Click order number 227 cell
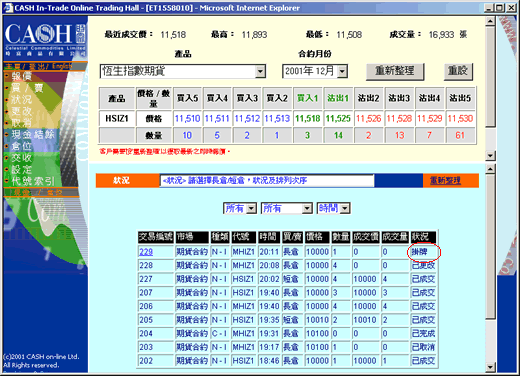Image resolution: width=520 pixels, height=376 pixels. pos(156,279)
